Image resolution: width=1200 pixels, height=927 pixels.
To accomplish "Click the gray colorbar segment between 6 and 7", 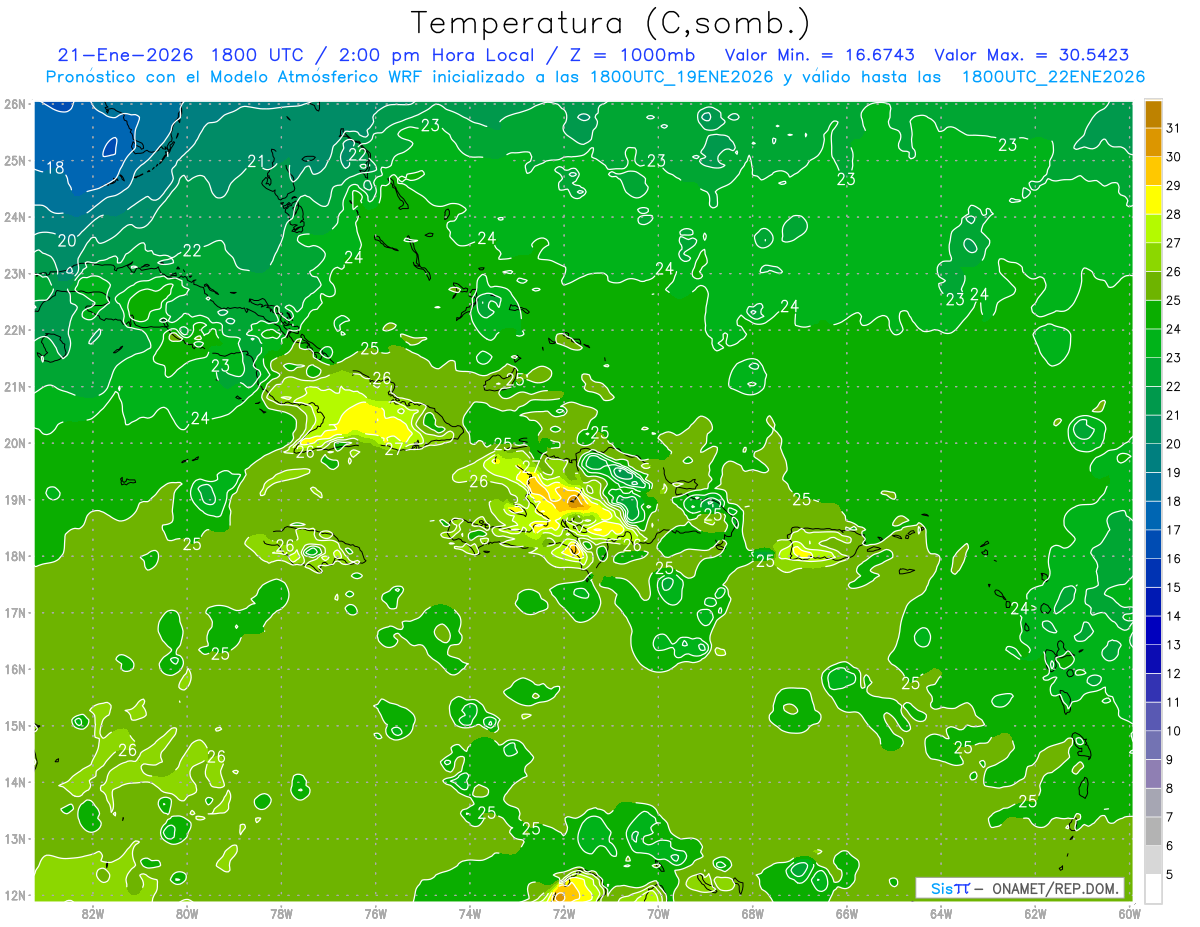I will tap(1153, 832).
